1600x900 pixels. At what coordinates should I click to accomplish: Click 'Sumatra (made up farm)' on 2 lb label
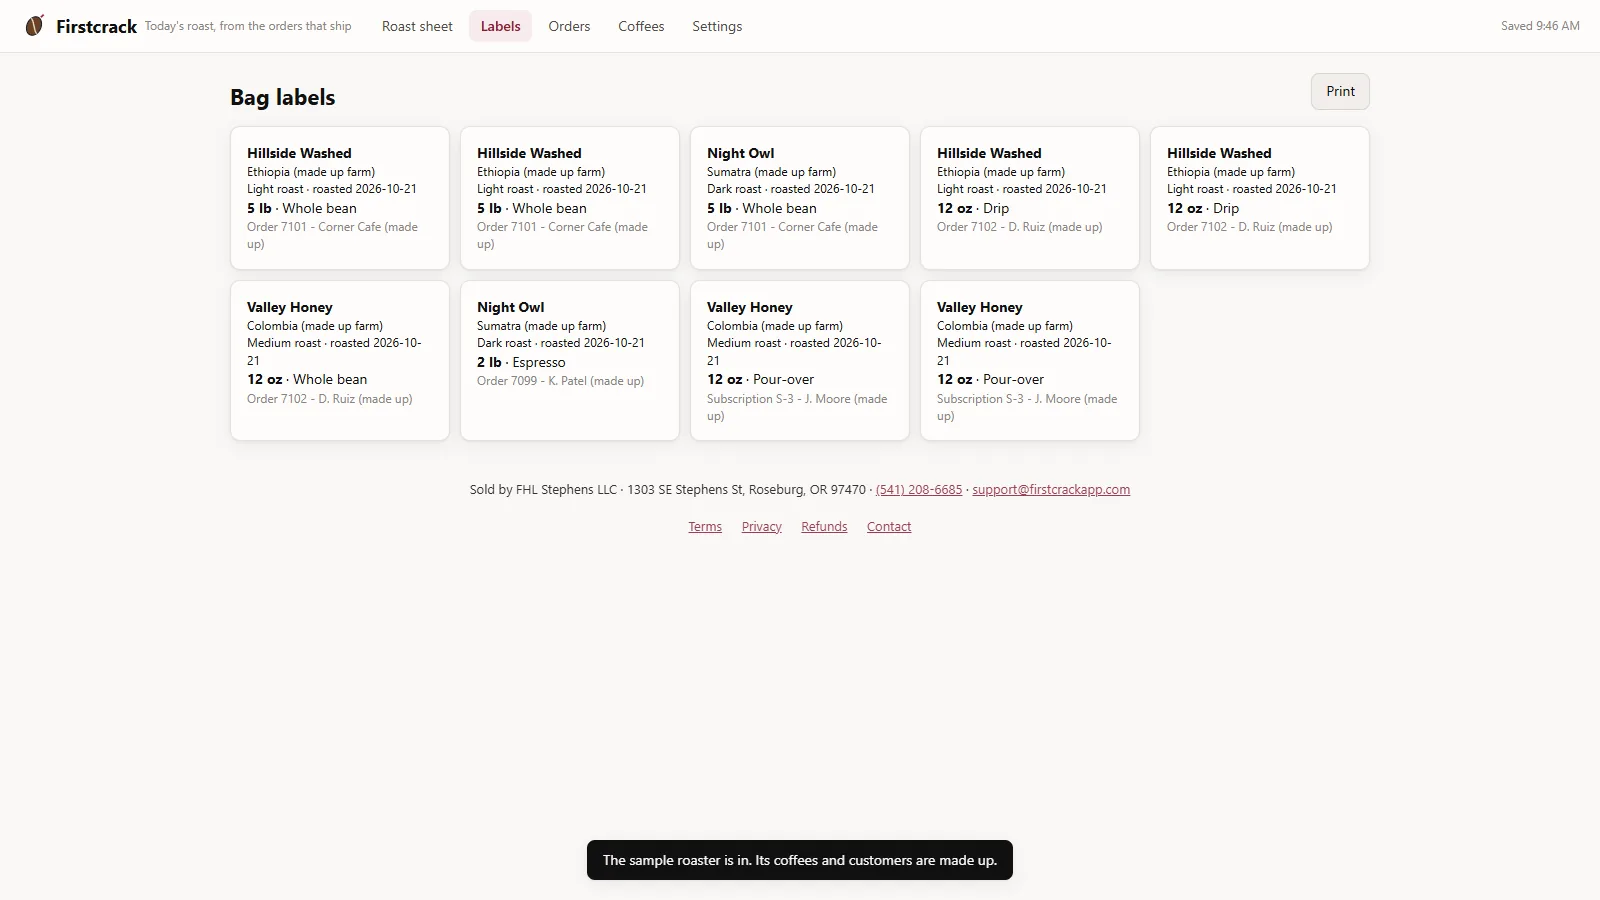pyautogui.click(x=541, y=326)
